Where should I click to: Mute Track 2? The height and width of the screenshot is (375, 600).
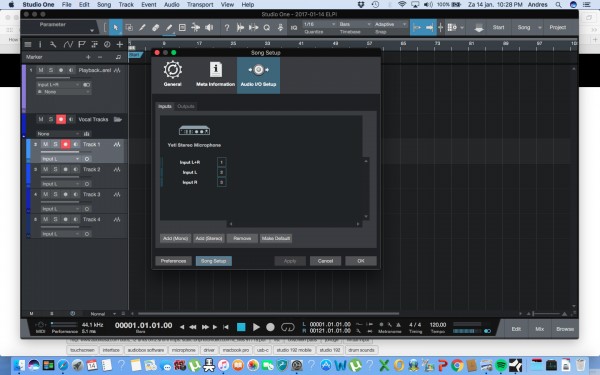point(45,169)
